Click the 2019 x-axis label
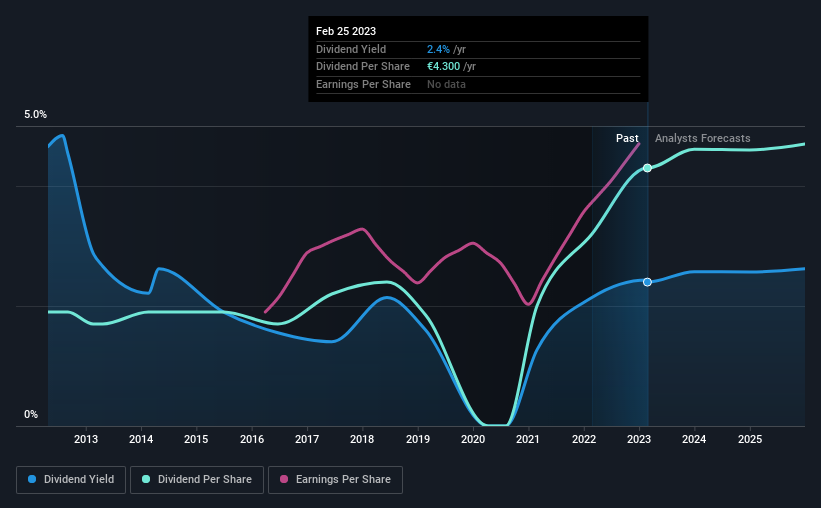The image size is (821, 508). [418, 439]
